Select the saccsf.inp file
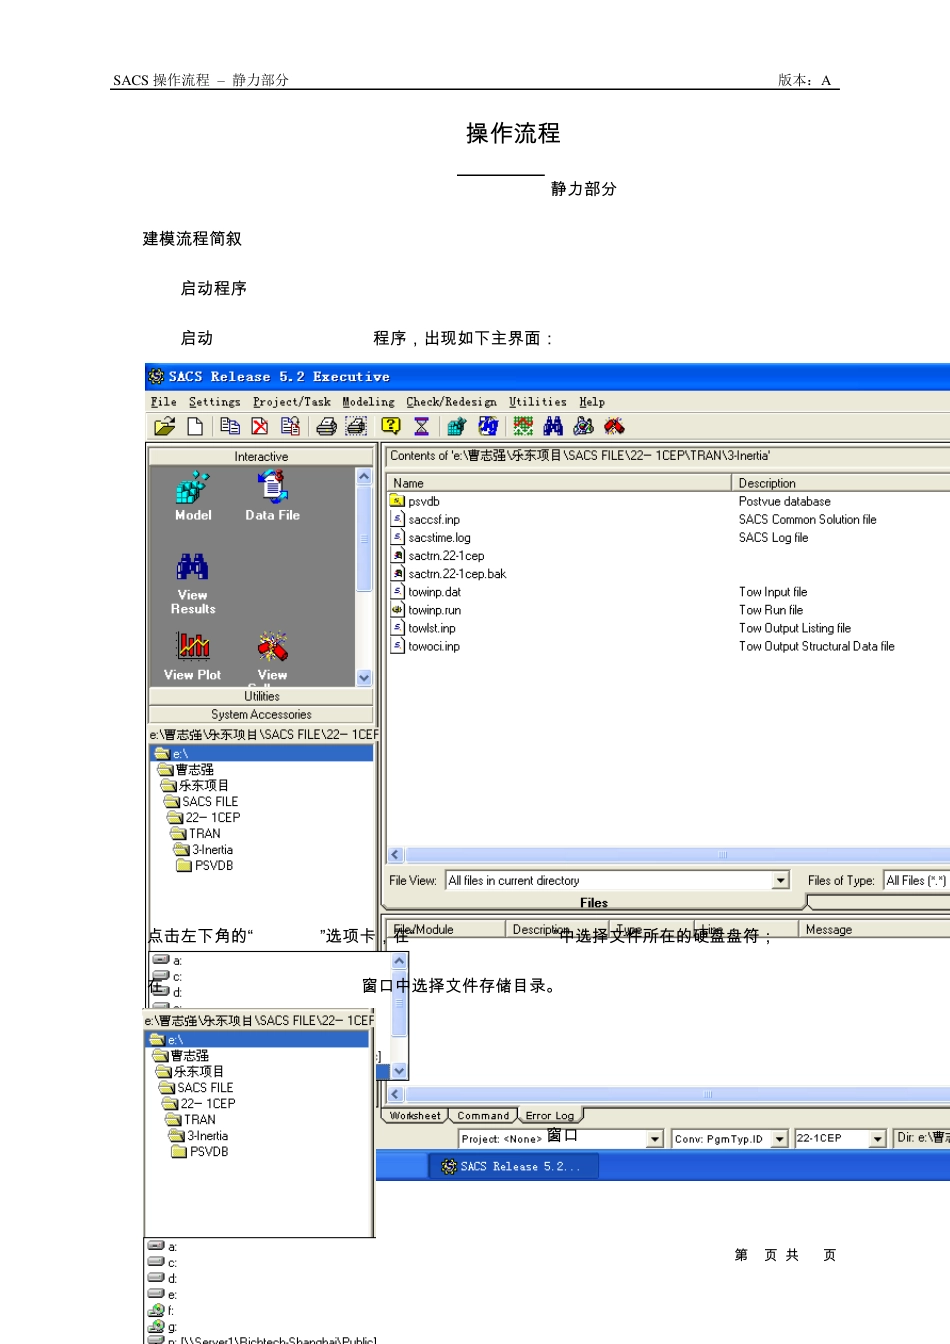 (425, 520)
